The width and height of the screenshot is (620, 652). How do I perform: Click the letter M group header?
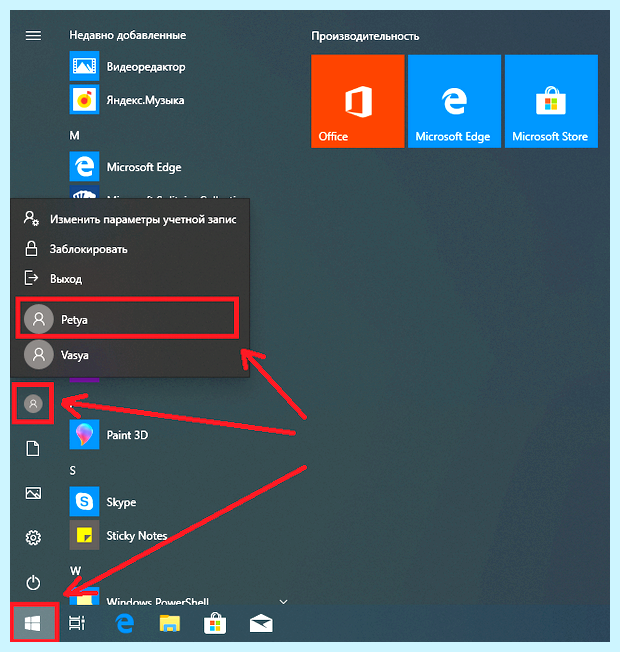74,135
